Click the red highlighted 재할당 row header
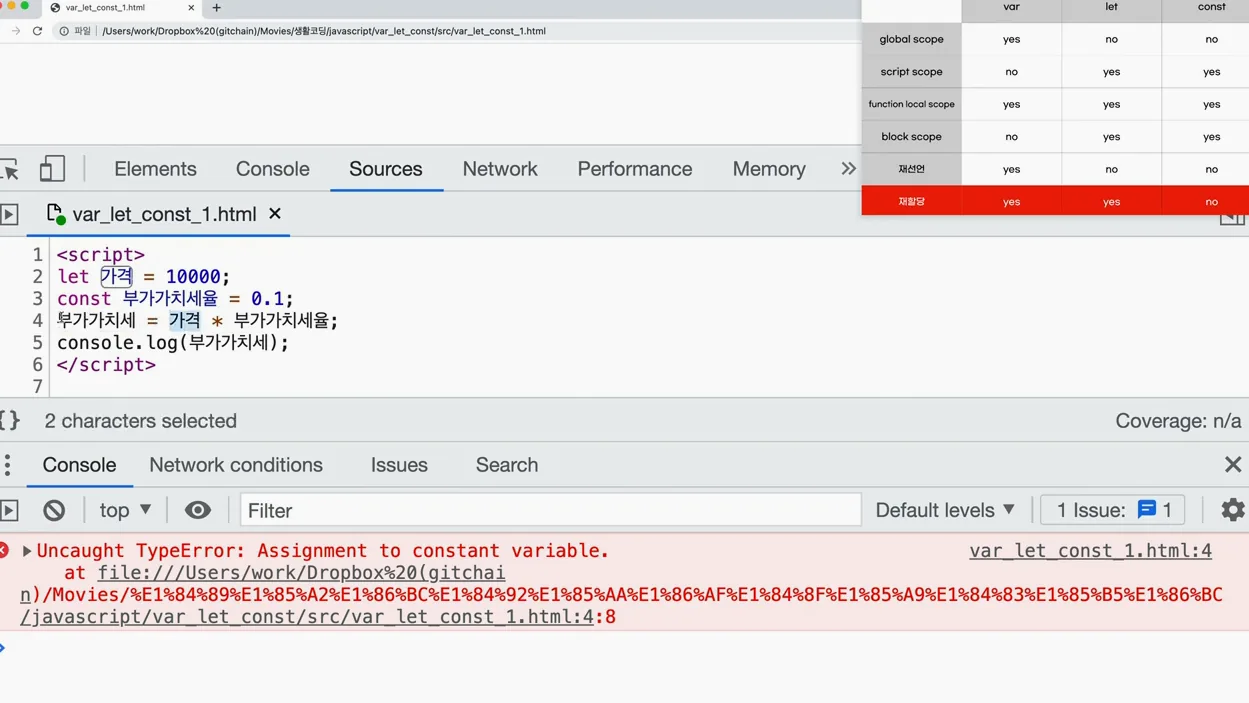The width and height of the screenshot is (1249, 703). (x=911, y=201)
